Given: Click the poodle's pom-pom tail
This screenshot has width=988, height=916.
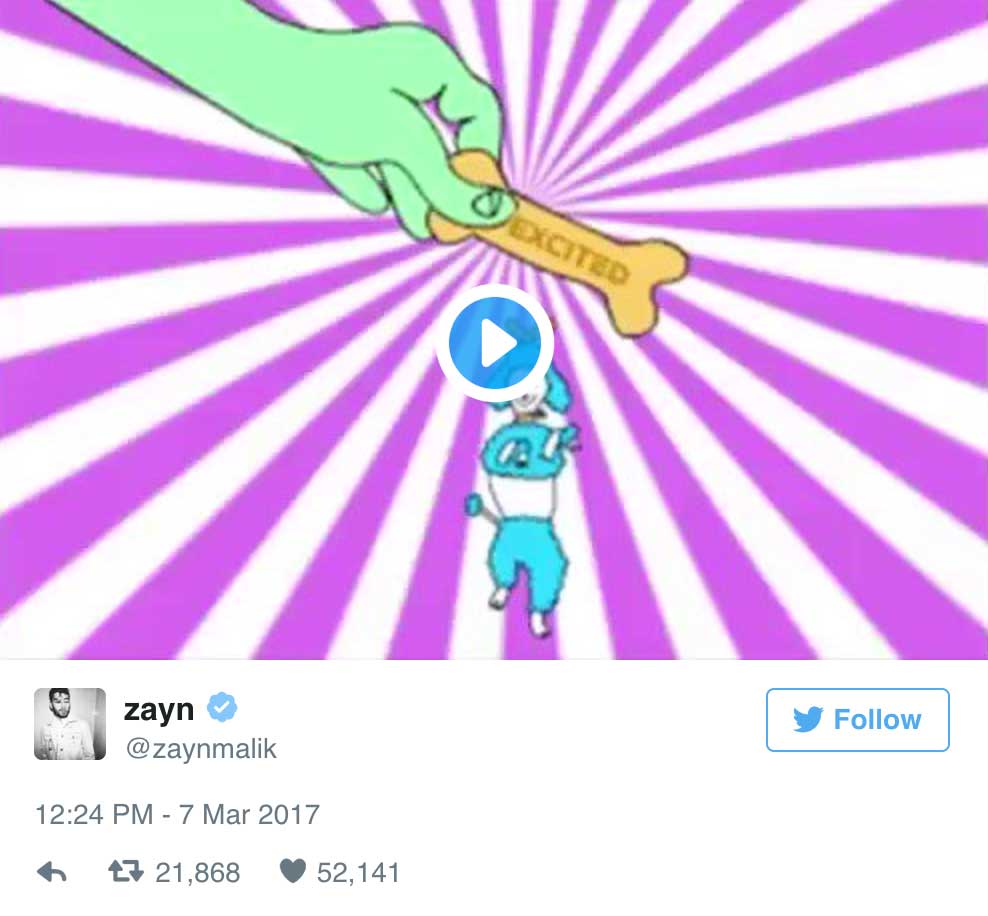Looking at the screenshot, I should click(x=473, y=503).
